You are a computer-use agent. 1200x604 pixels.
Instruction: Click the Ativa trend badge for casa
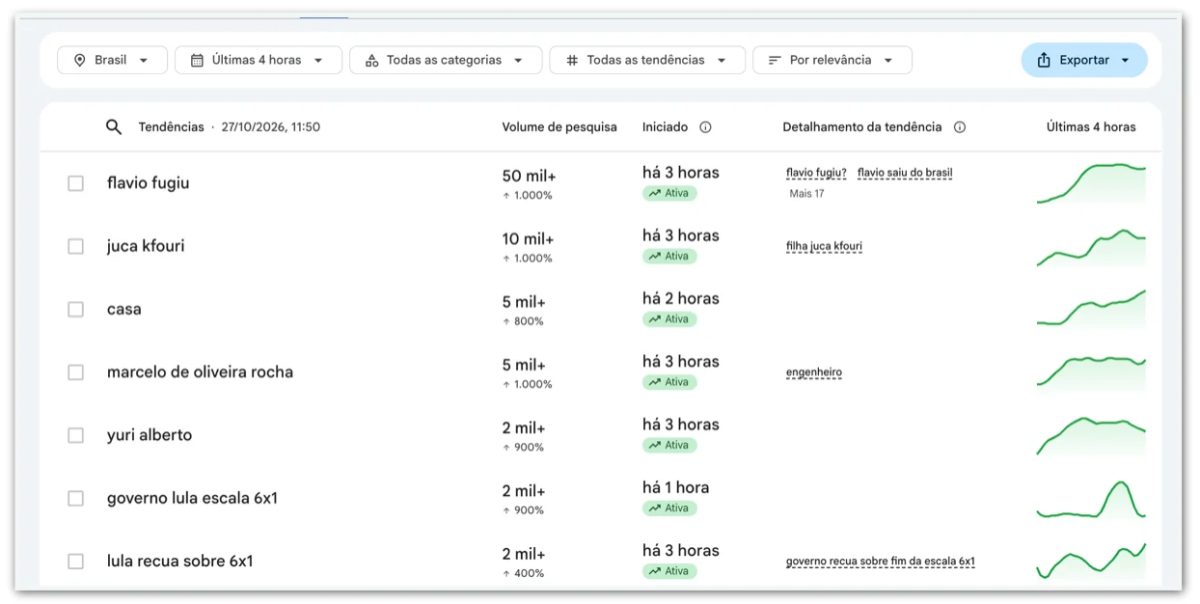point(669,319)
